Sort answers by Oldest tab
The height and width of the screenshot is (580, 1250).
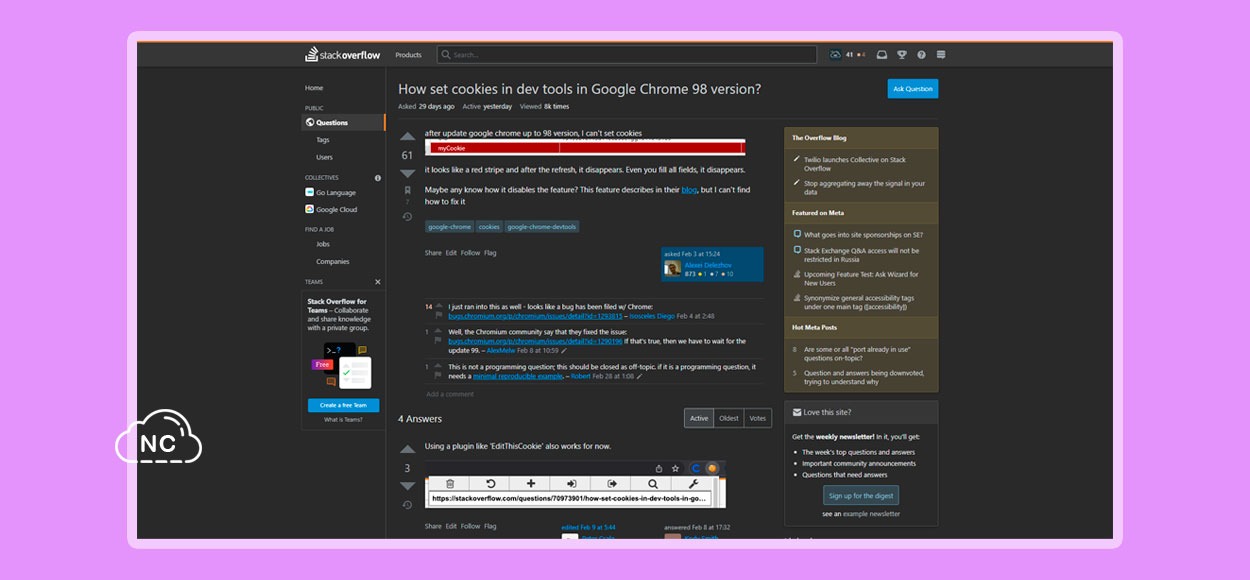tap(729, 418)
